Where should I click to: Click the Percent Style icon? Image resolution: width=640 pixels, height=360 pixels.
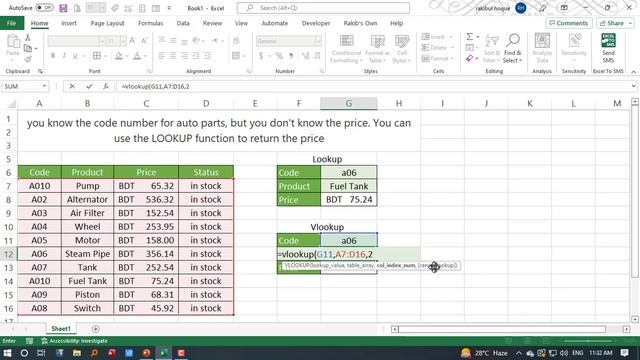(280, 56)
